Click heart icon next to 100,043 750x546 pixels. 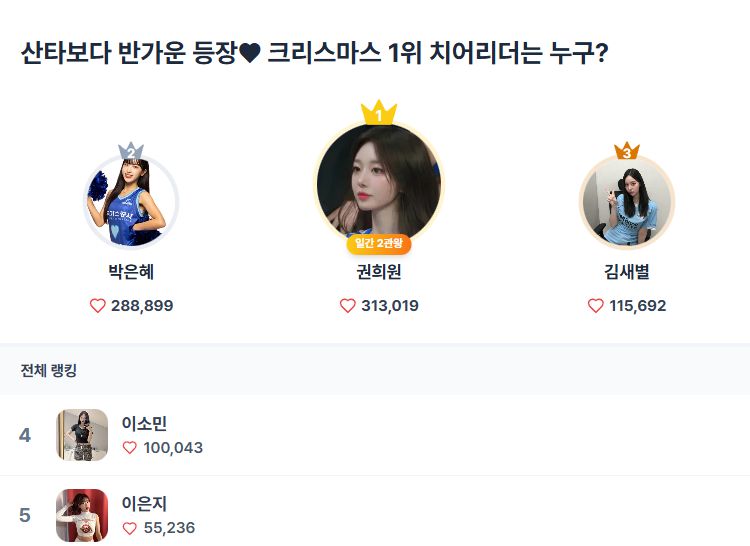(x=130, y=448)
